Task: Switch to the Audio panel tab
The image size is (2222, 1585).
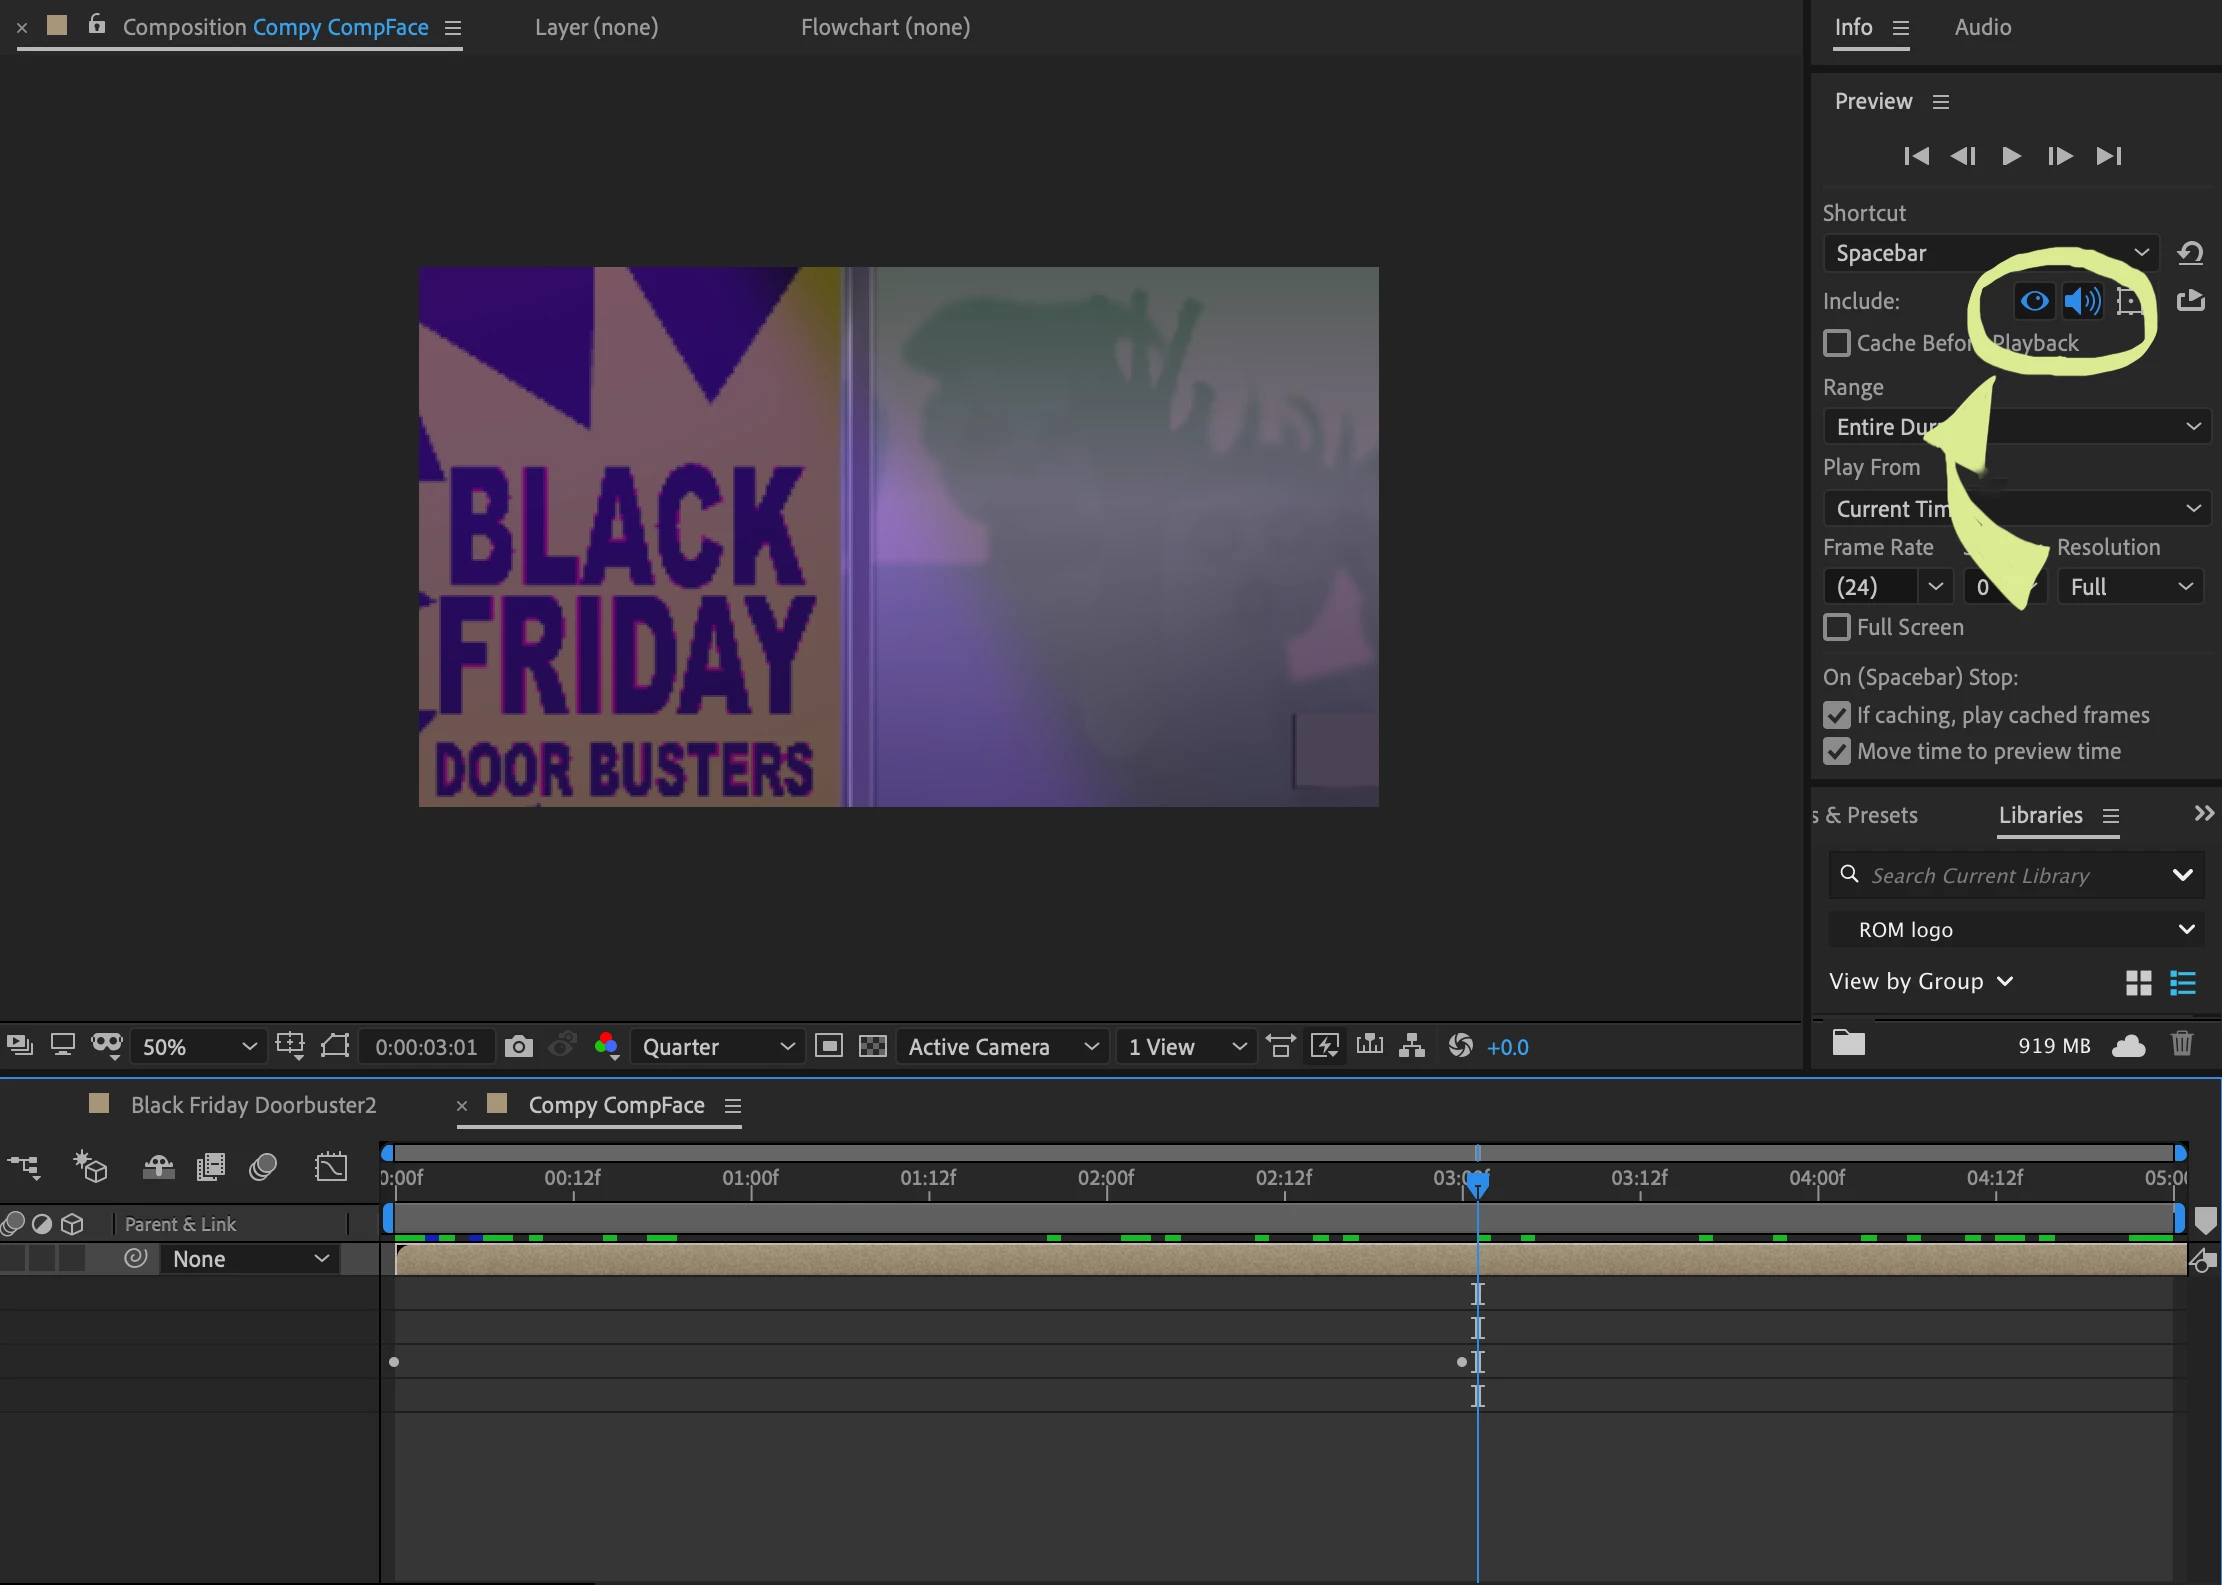Action: (1982, 28)
